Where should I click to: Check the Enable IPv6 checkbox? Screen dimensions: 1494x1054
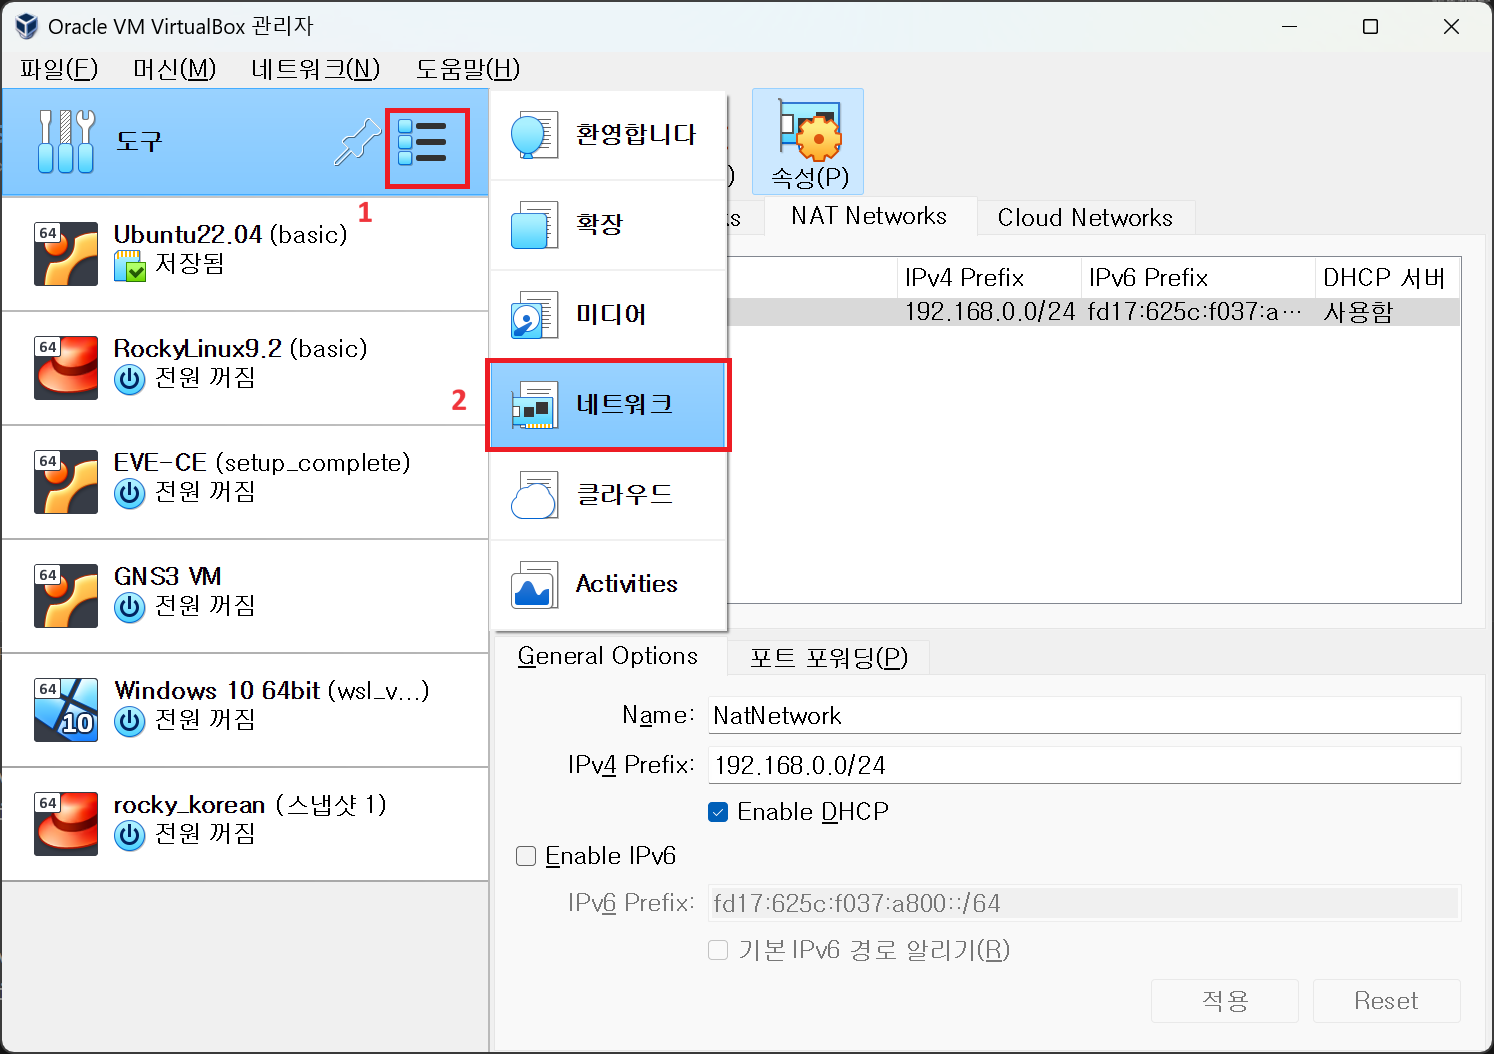pyautogui.click(x=526, y=856)
